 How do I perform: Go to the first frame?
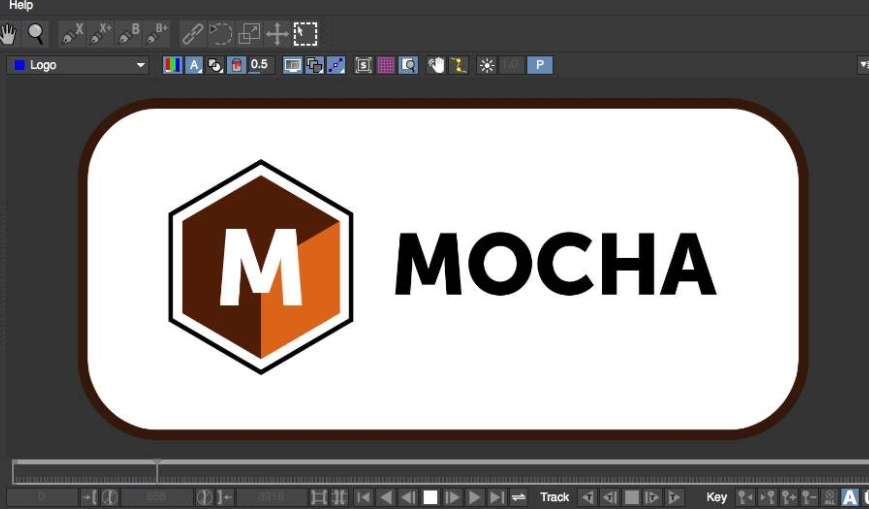pos(363,497)
